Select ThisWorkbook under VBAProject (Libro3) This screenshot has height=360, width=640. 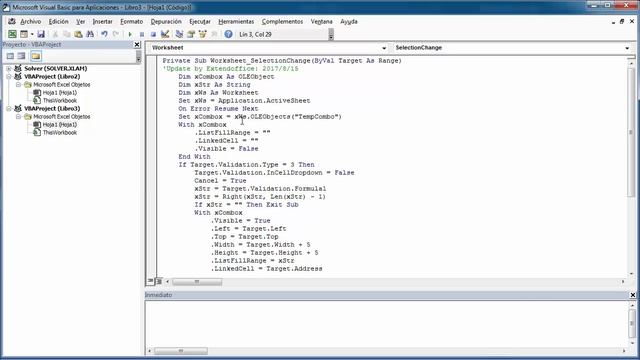60,133
